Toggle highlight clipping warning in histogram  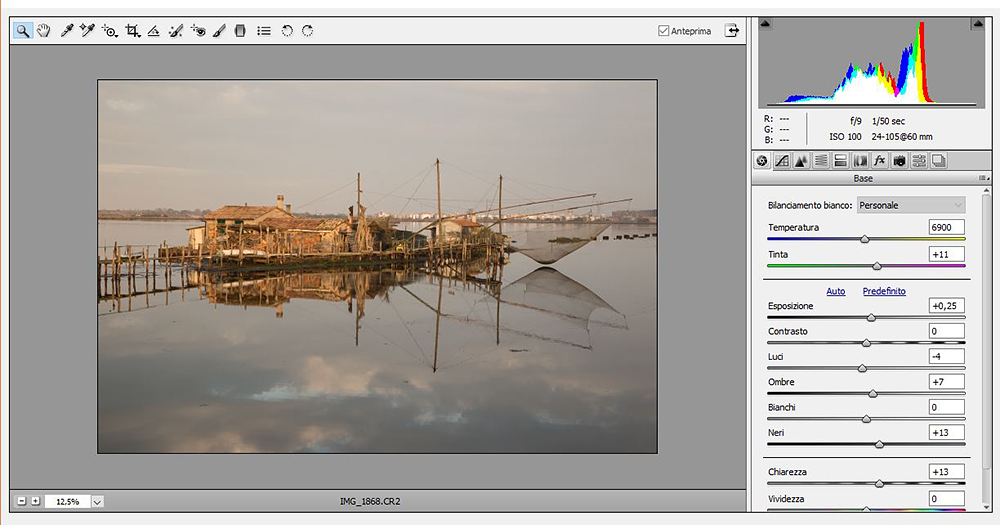pyautogui.click(x=978, y=24)
